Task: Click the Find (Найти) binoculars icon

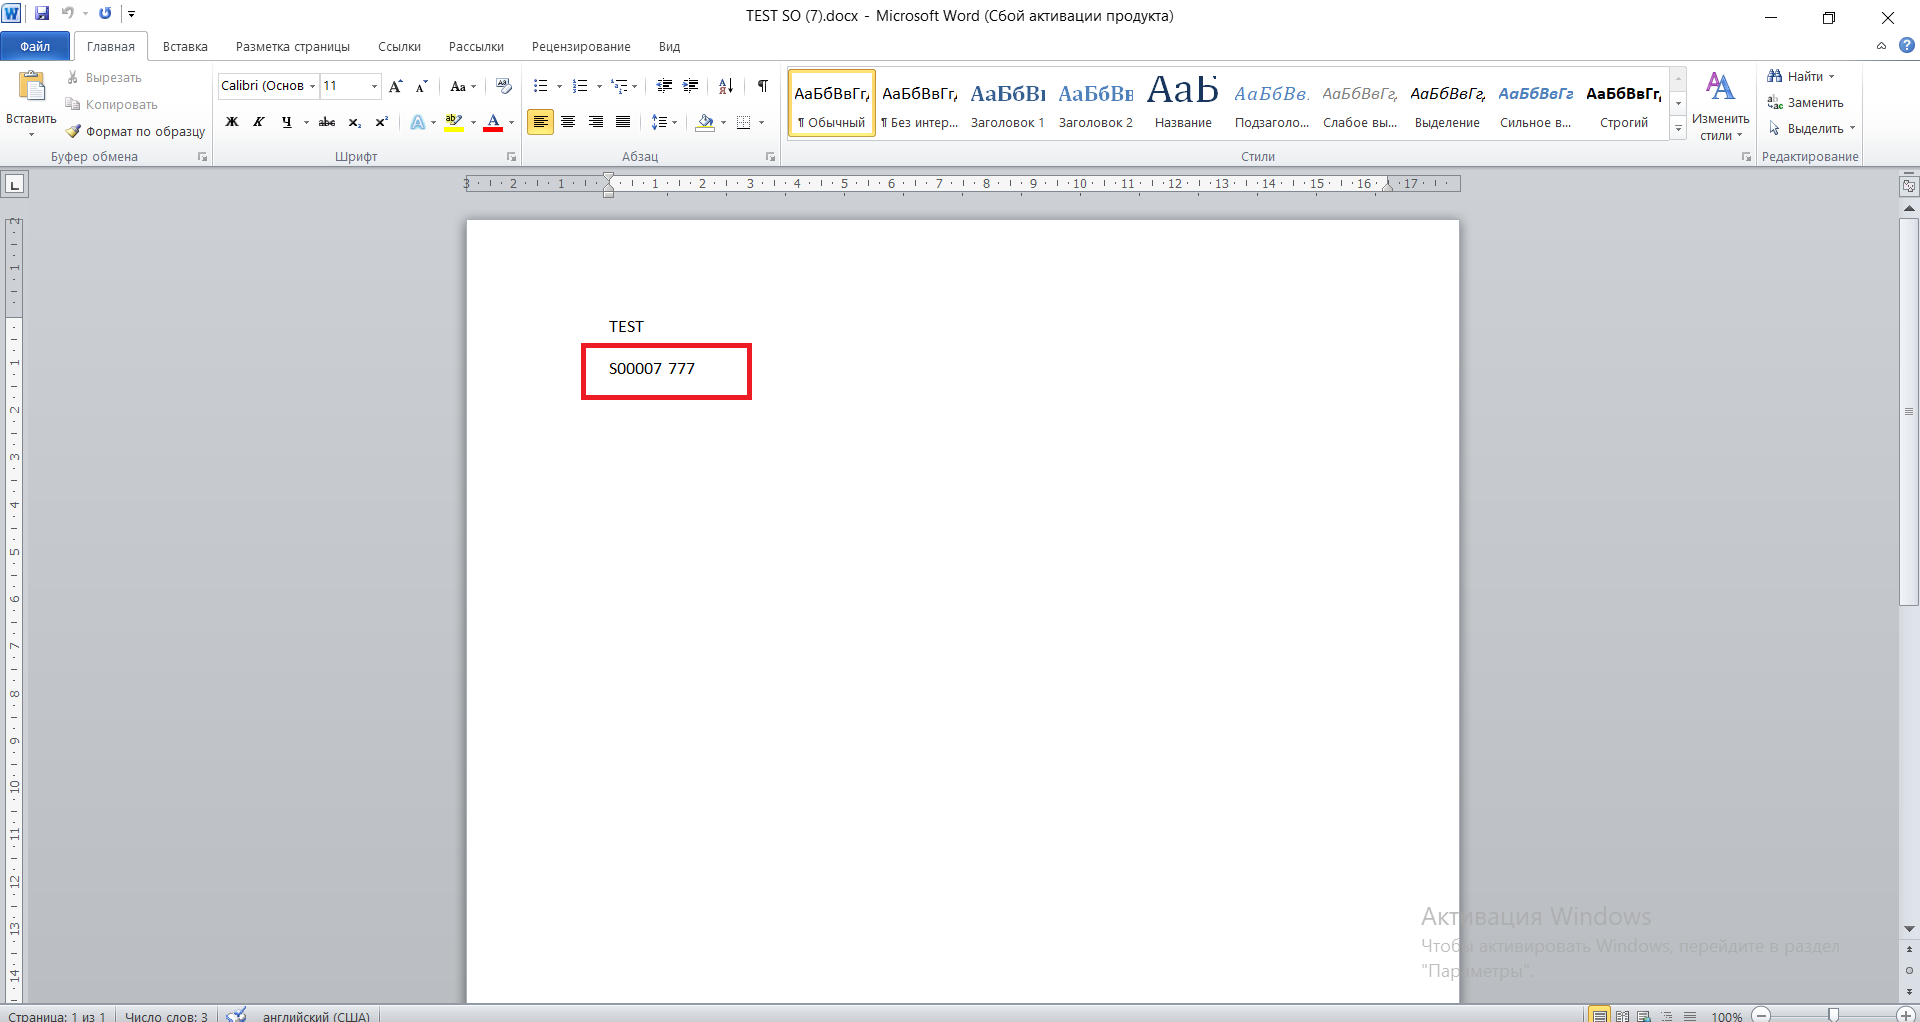Action: point(1775,76)
